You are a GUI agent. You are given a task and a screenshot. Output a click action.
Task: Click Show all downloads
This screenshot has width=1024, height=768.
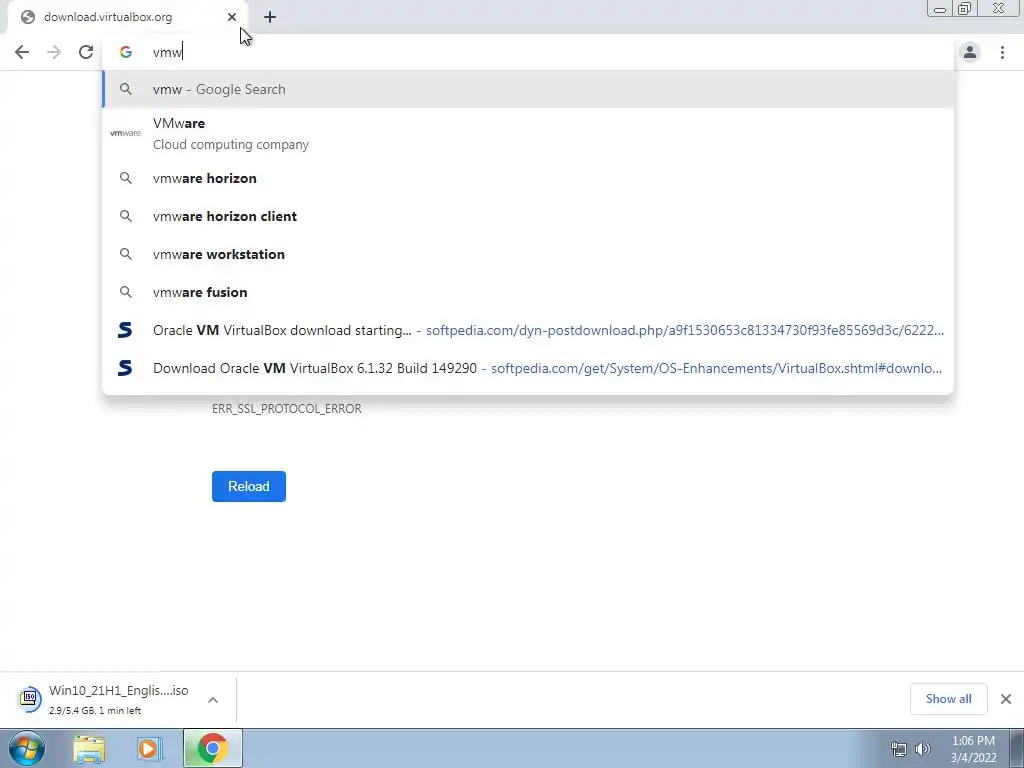(948, 699)
